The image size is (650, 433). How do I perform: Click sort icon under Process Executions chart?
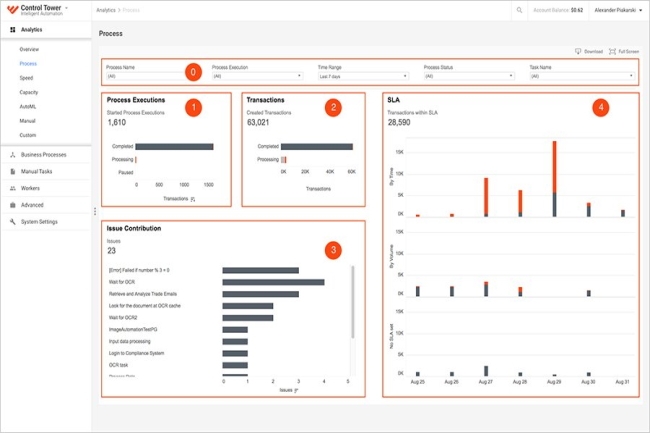[x=193, y=199]
